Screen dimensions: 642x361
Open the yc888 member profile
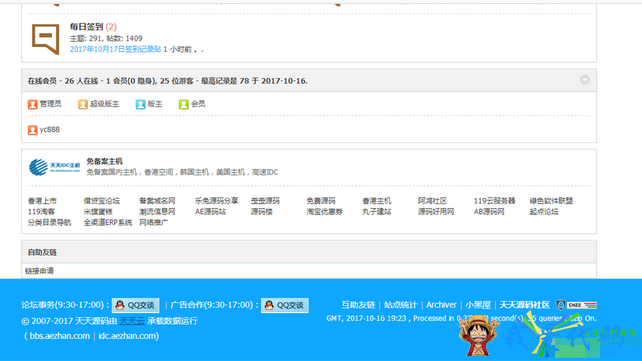tap(50, 130)
